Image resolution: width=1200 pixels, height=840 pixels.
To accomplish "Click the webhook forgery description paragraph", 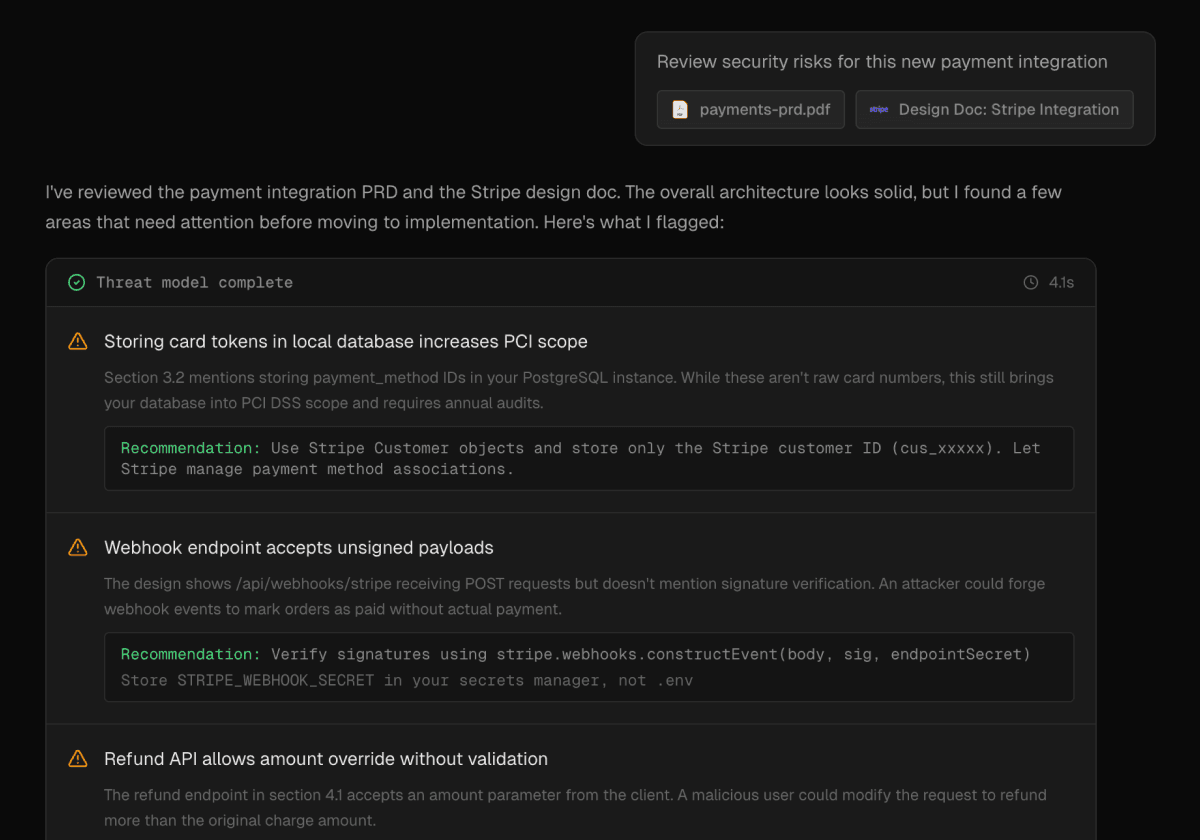I will pos(574,596).
